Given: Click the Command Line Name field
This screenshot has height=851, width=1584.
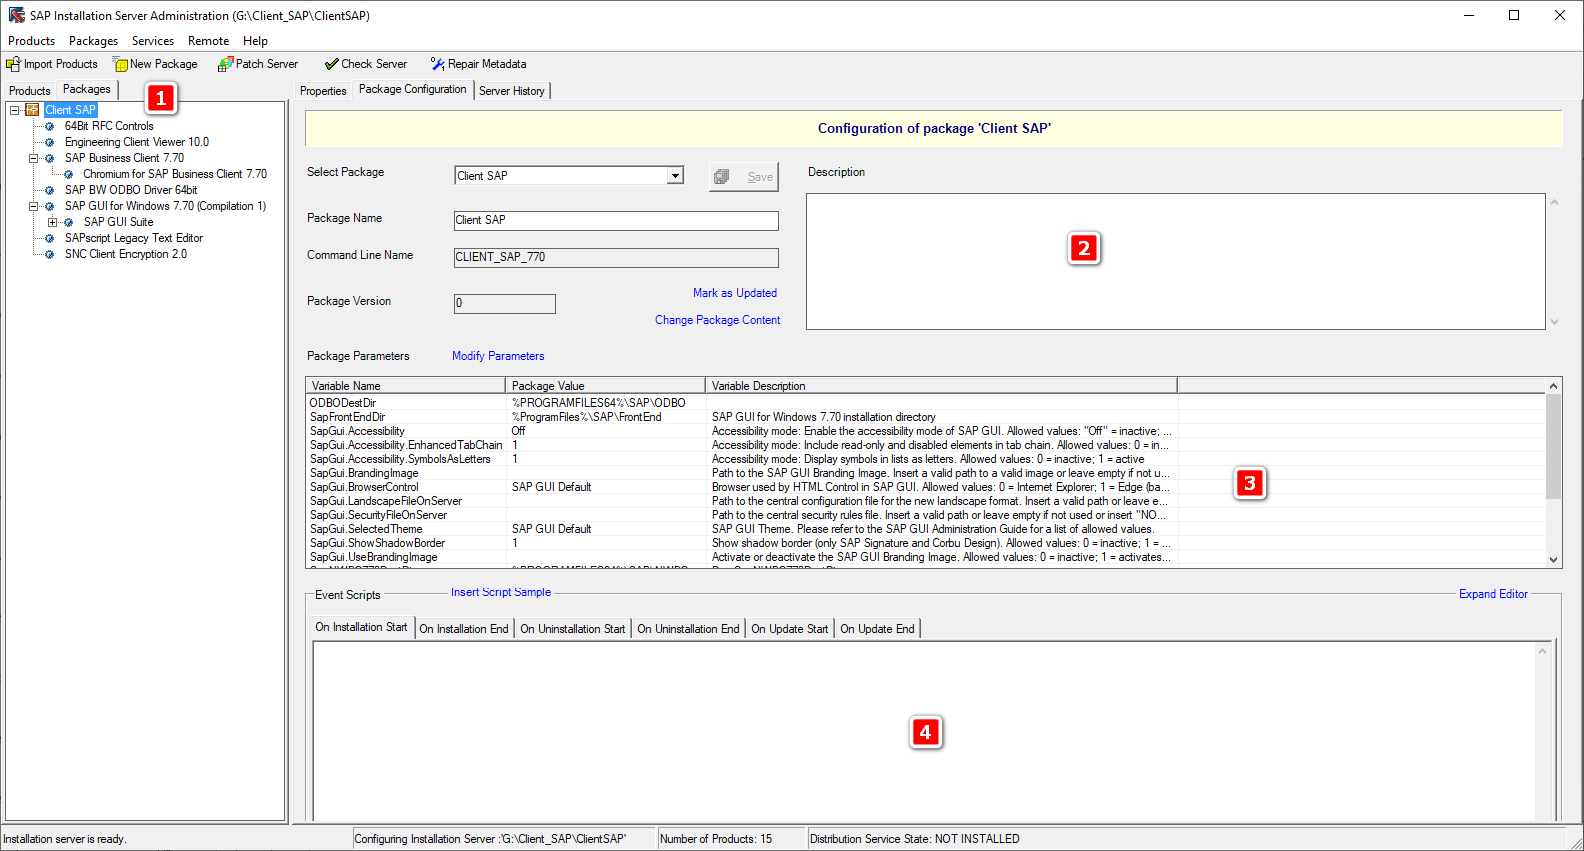Looking at the screenshot, I should coord(616,258).
